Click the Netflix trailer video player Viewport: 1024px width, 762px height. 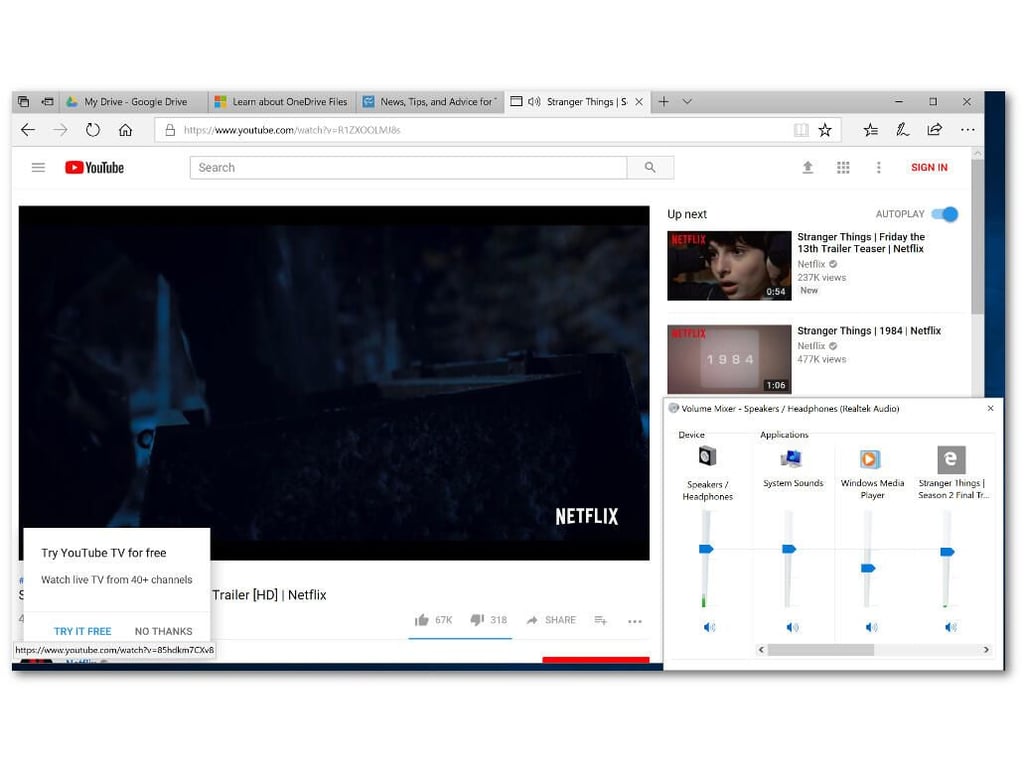click(334, 383)
